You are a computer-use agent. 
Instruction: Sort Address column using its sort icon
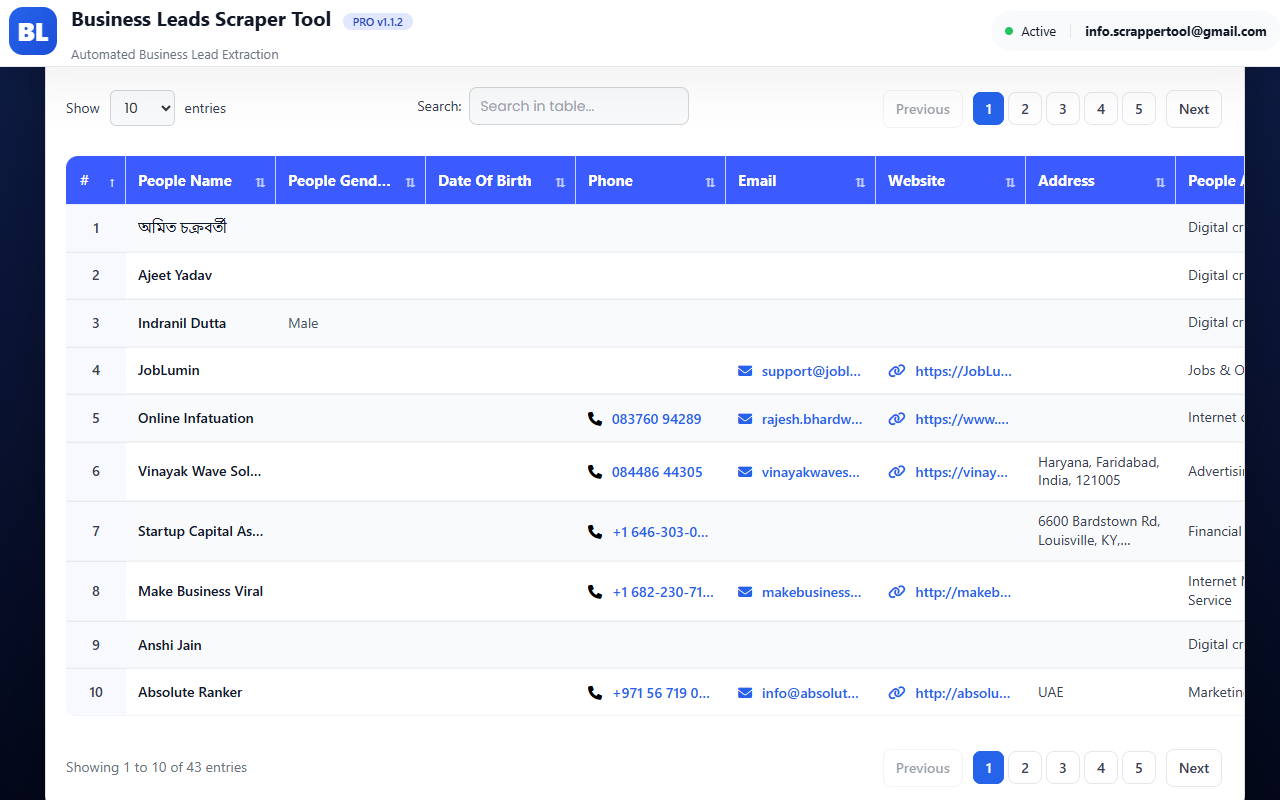point(1160,182)
